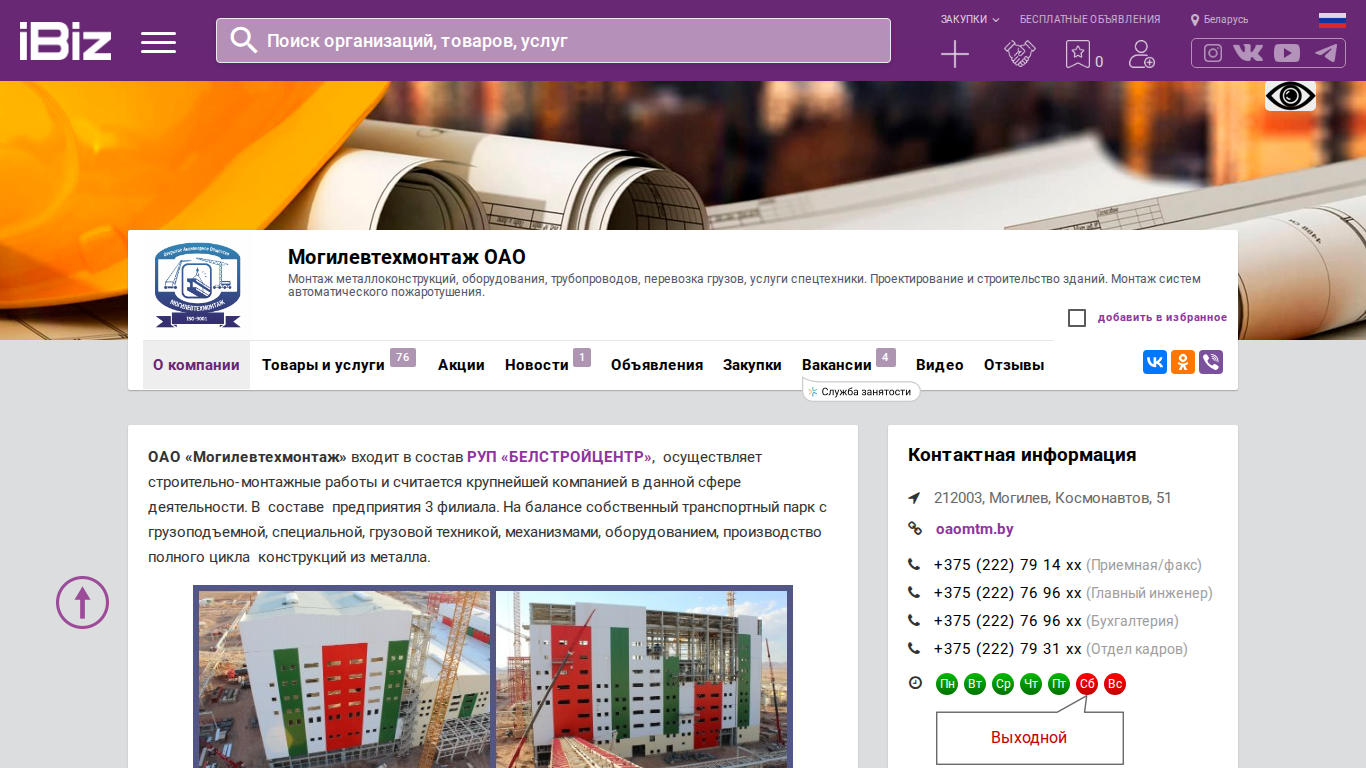Click the Могилевтехмонтаж company logo
The image size is (1366, 768).
(x=198, y=286)
